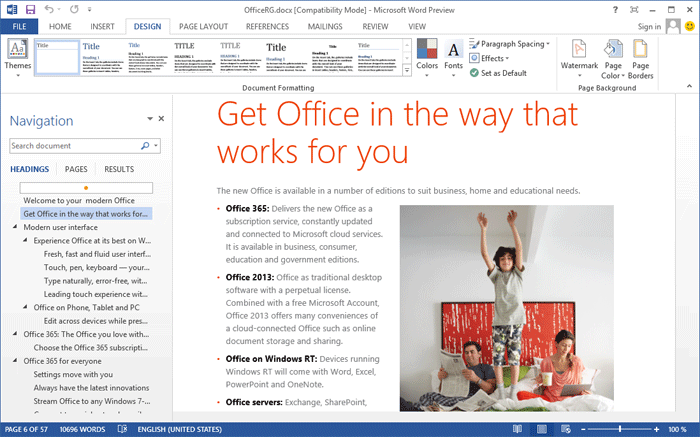Image resolution: width=700 pixels, height=437 pixels.
Task: Open search options dropdown arrow beside the magnifier
Action: (x=156, y=146)
